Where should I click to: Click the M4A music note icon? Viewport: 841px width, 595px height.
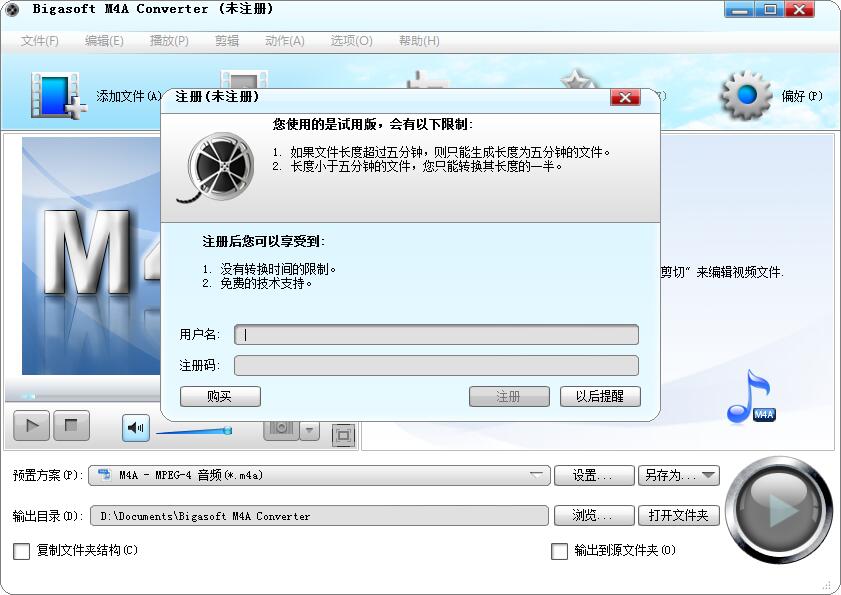point(751,396)
